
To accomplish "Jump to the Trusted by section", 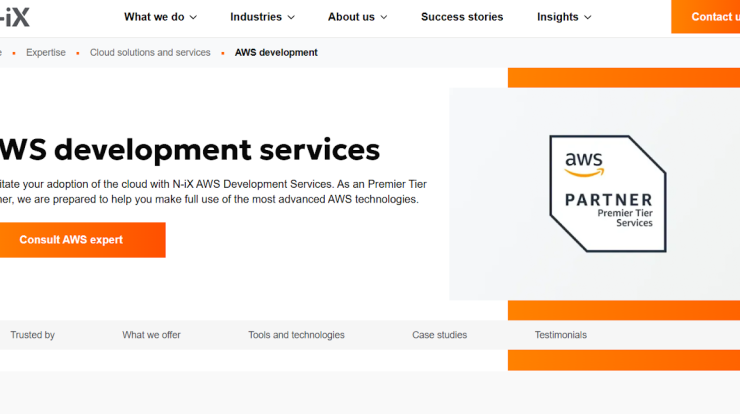I will click(x=33, y=335).
